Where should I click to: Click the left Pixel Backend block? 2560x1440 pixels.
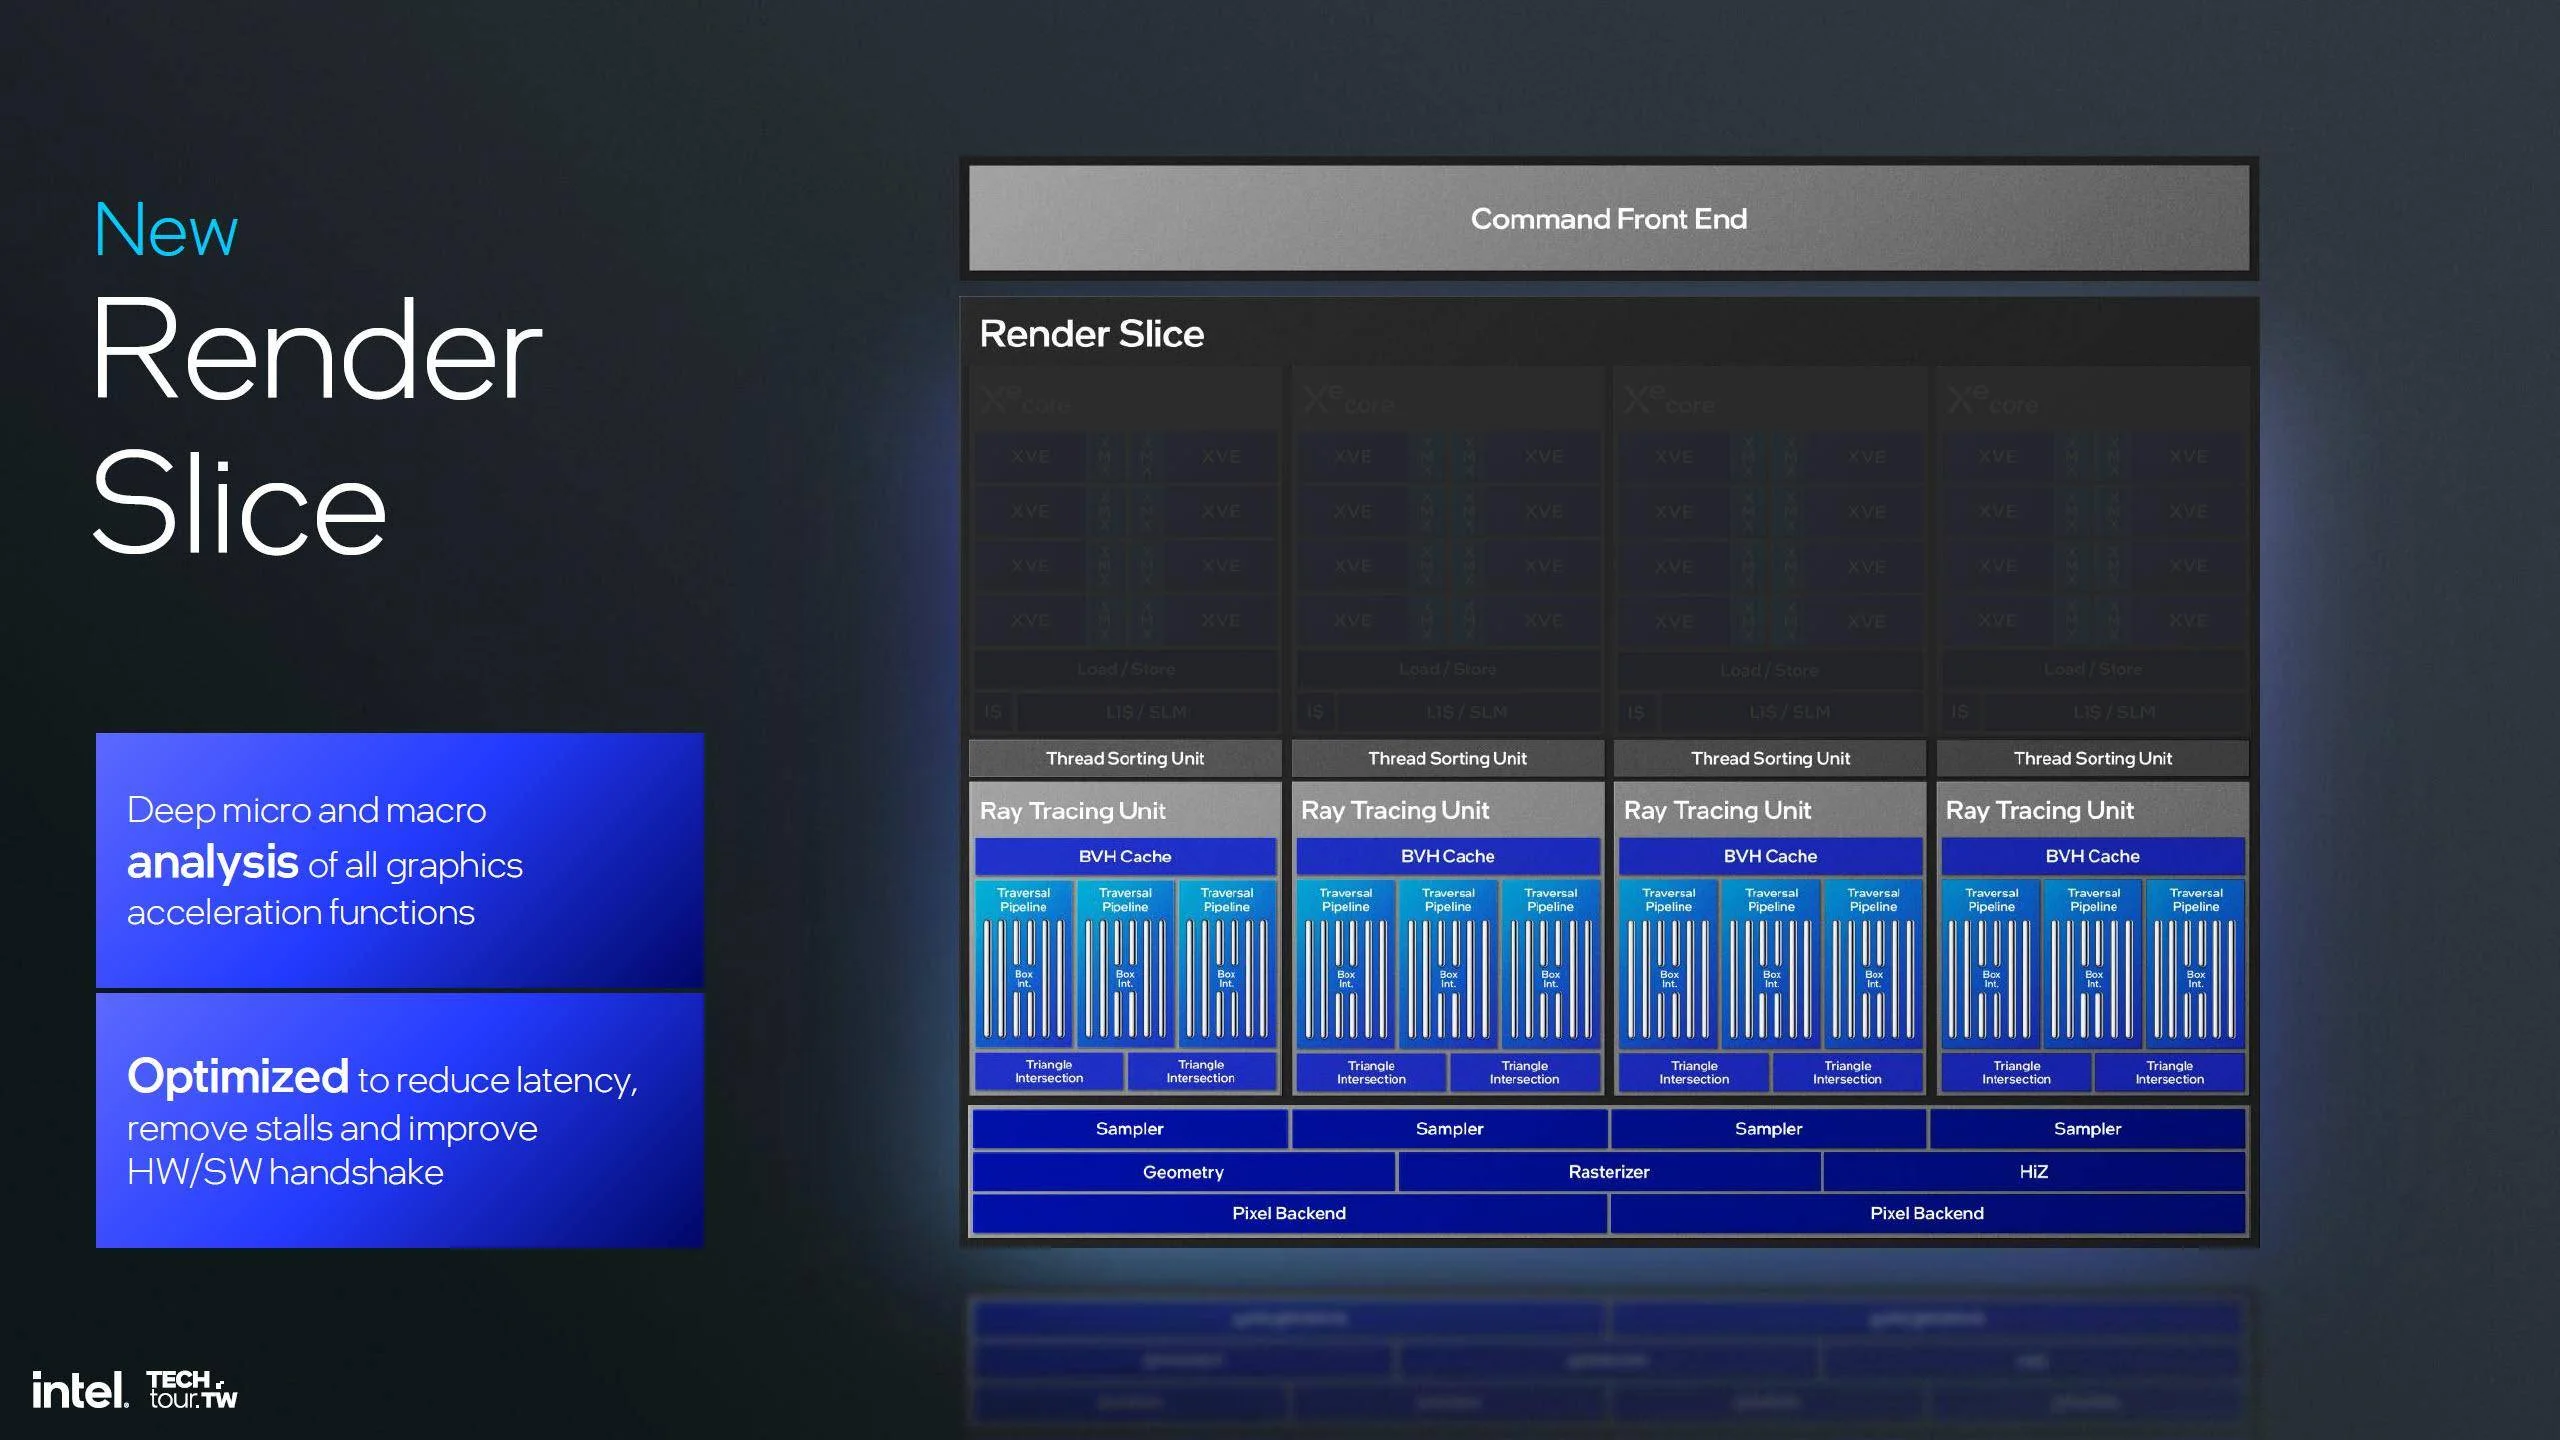(x=1288, y=1213)
